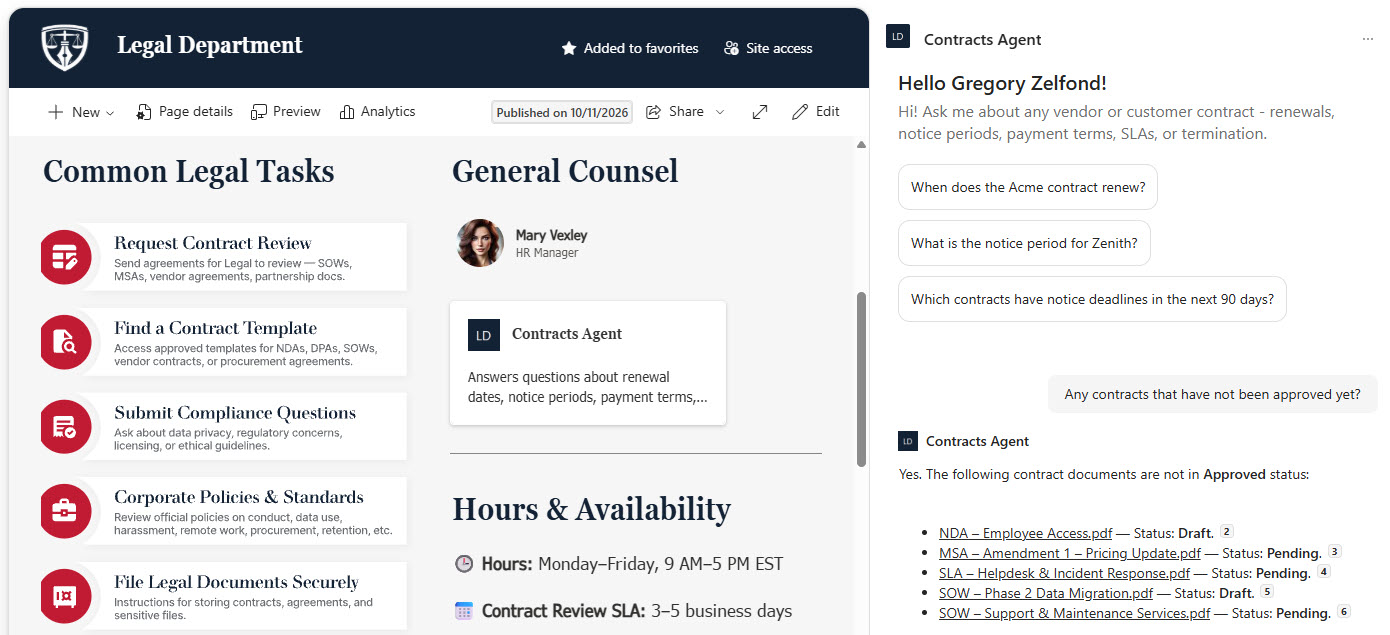Open Find a Contract Template
1390x635 pixels.
[215, 328]
